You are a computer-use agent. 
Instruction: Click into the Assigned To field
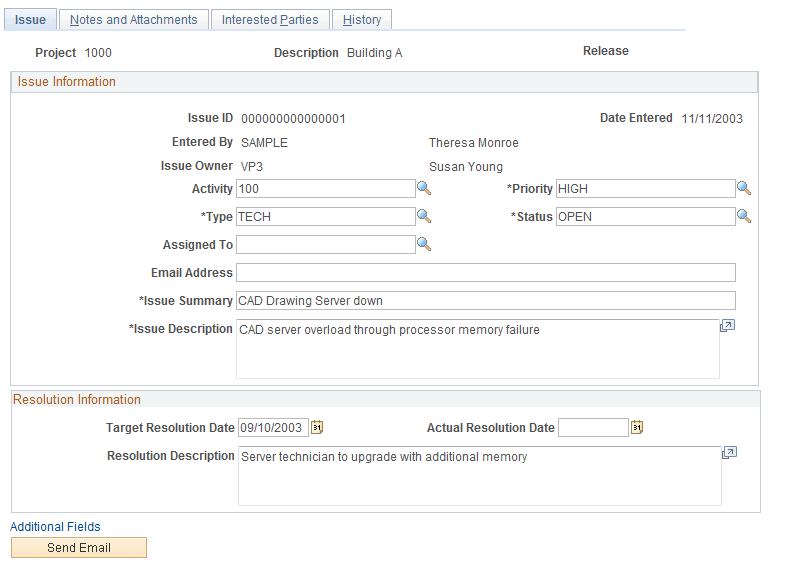click(326, 245)
